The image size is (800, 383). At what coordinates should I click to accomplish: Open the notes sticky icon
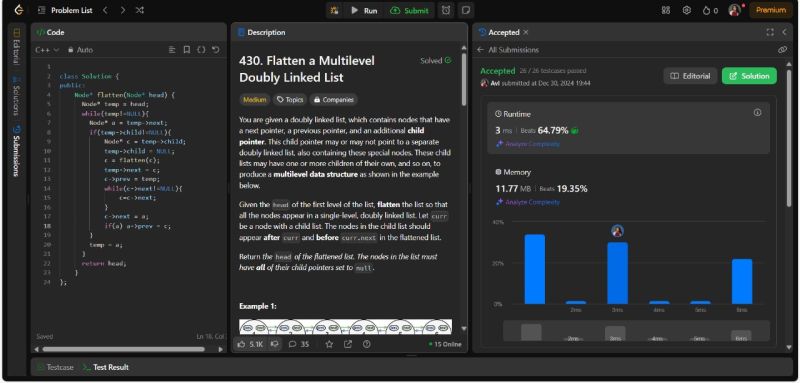(465, 10)
